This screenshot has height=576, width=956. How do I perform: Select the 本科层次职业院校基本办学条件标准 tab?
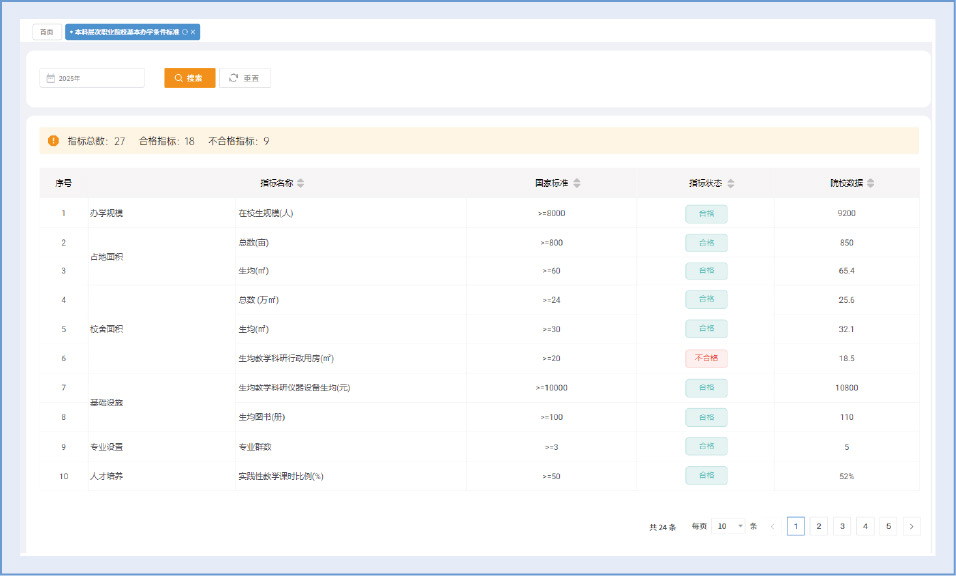coord(125,32)
